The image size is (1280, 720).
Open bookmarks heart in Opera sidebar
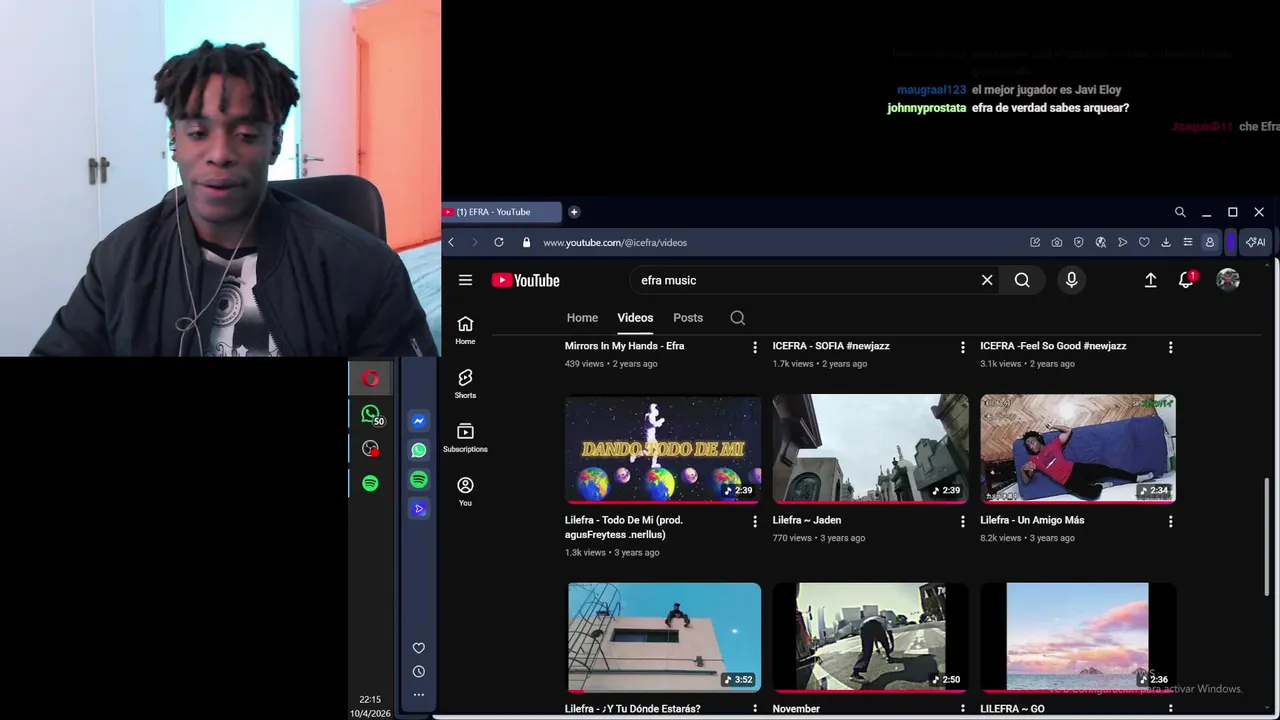tap(419, 648)
